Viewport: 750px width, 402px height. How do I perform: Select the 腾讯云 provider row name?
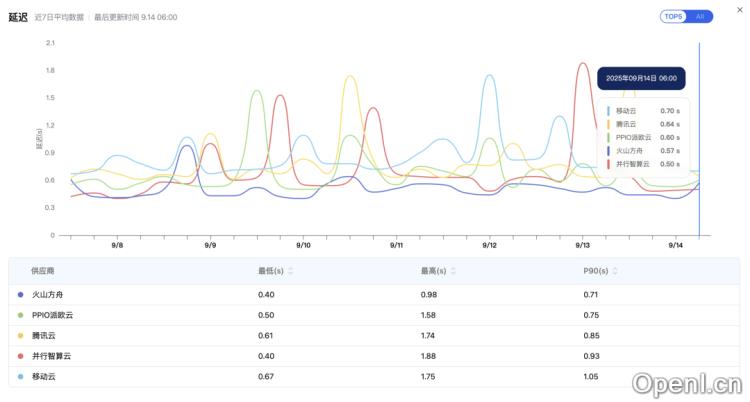[44, 336]
